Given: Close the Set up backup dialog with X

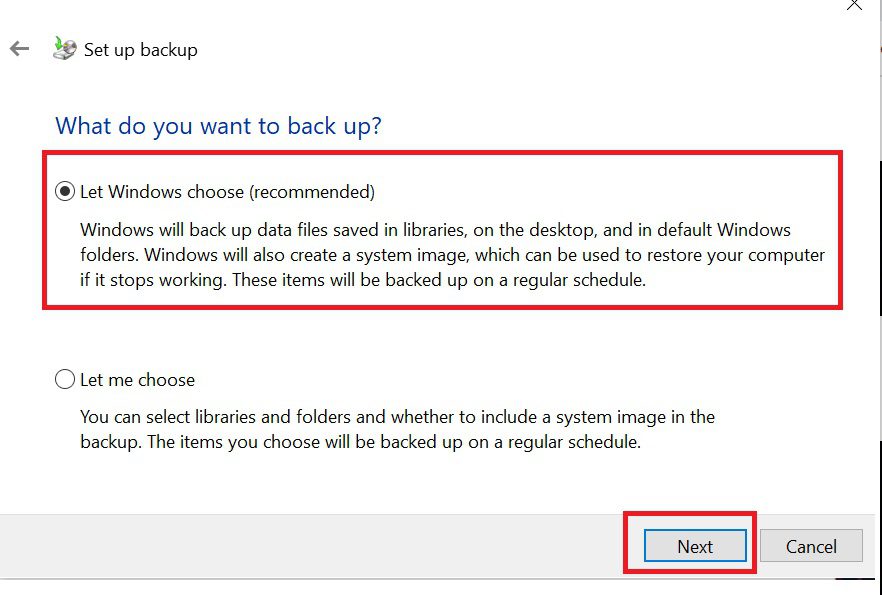Looking at the screenshot, I should point(854,5).
